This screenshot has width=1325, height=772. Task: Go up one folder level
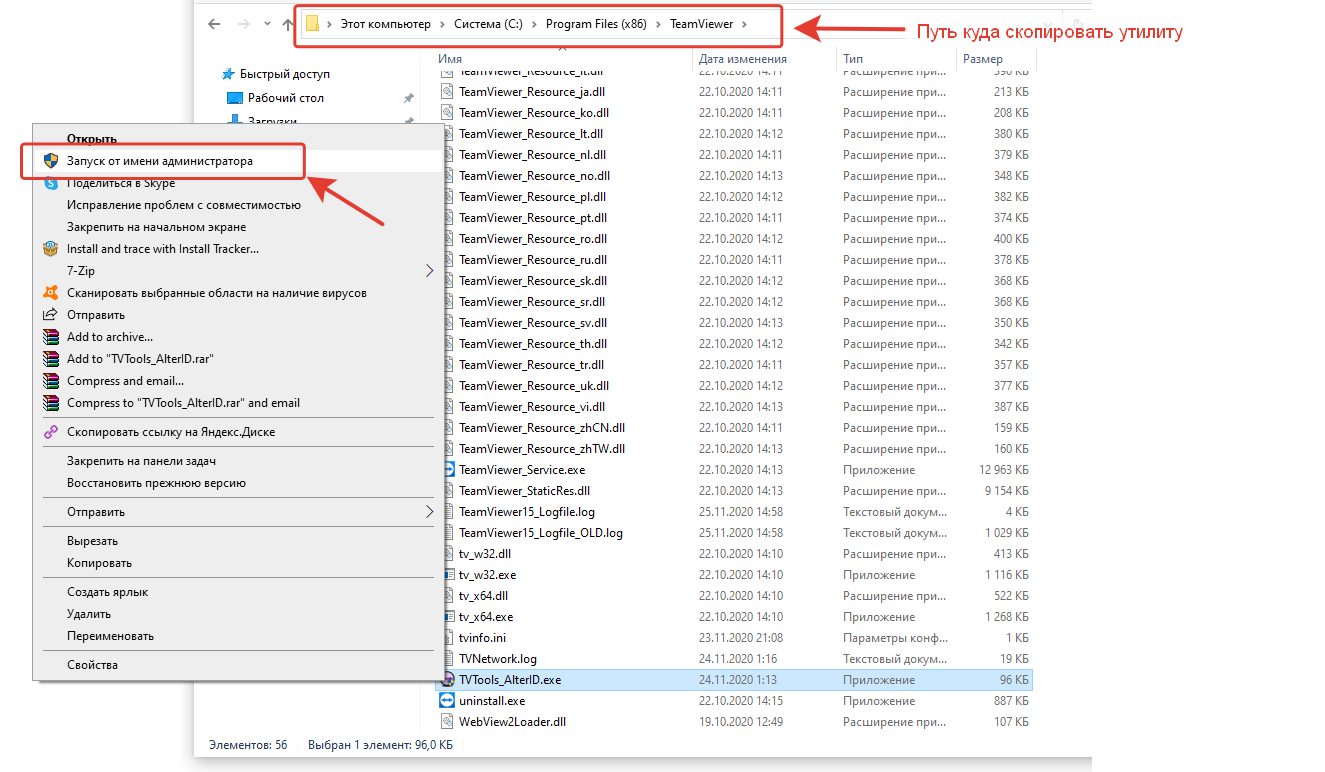tap(287, 23)
